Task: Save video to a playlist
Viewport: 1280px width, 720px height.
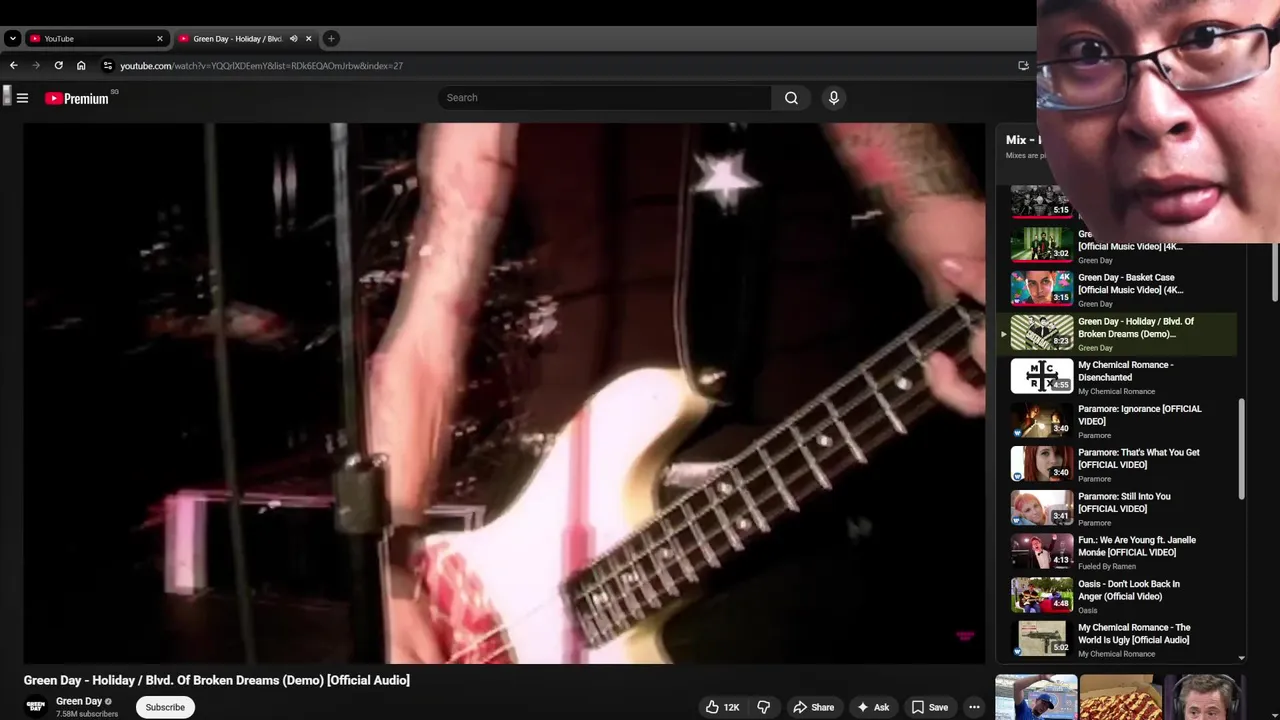Action: tap(929, 707)
